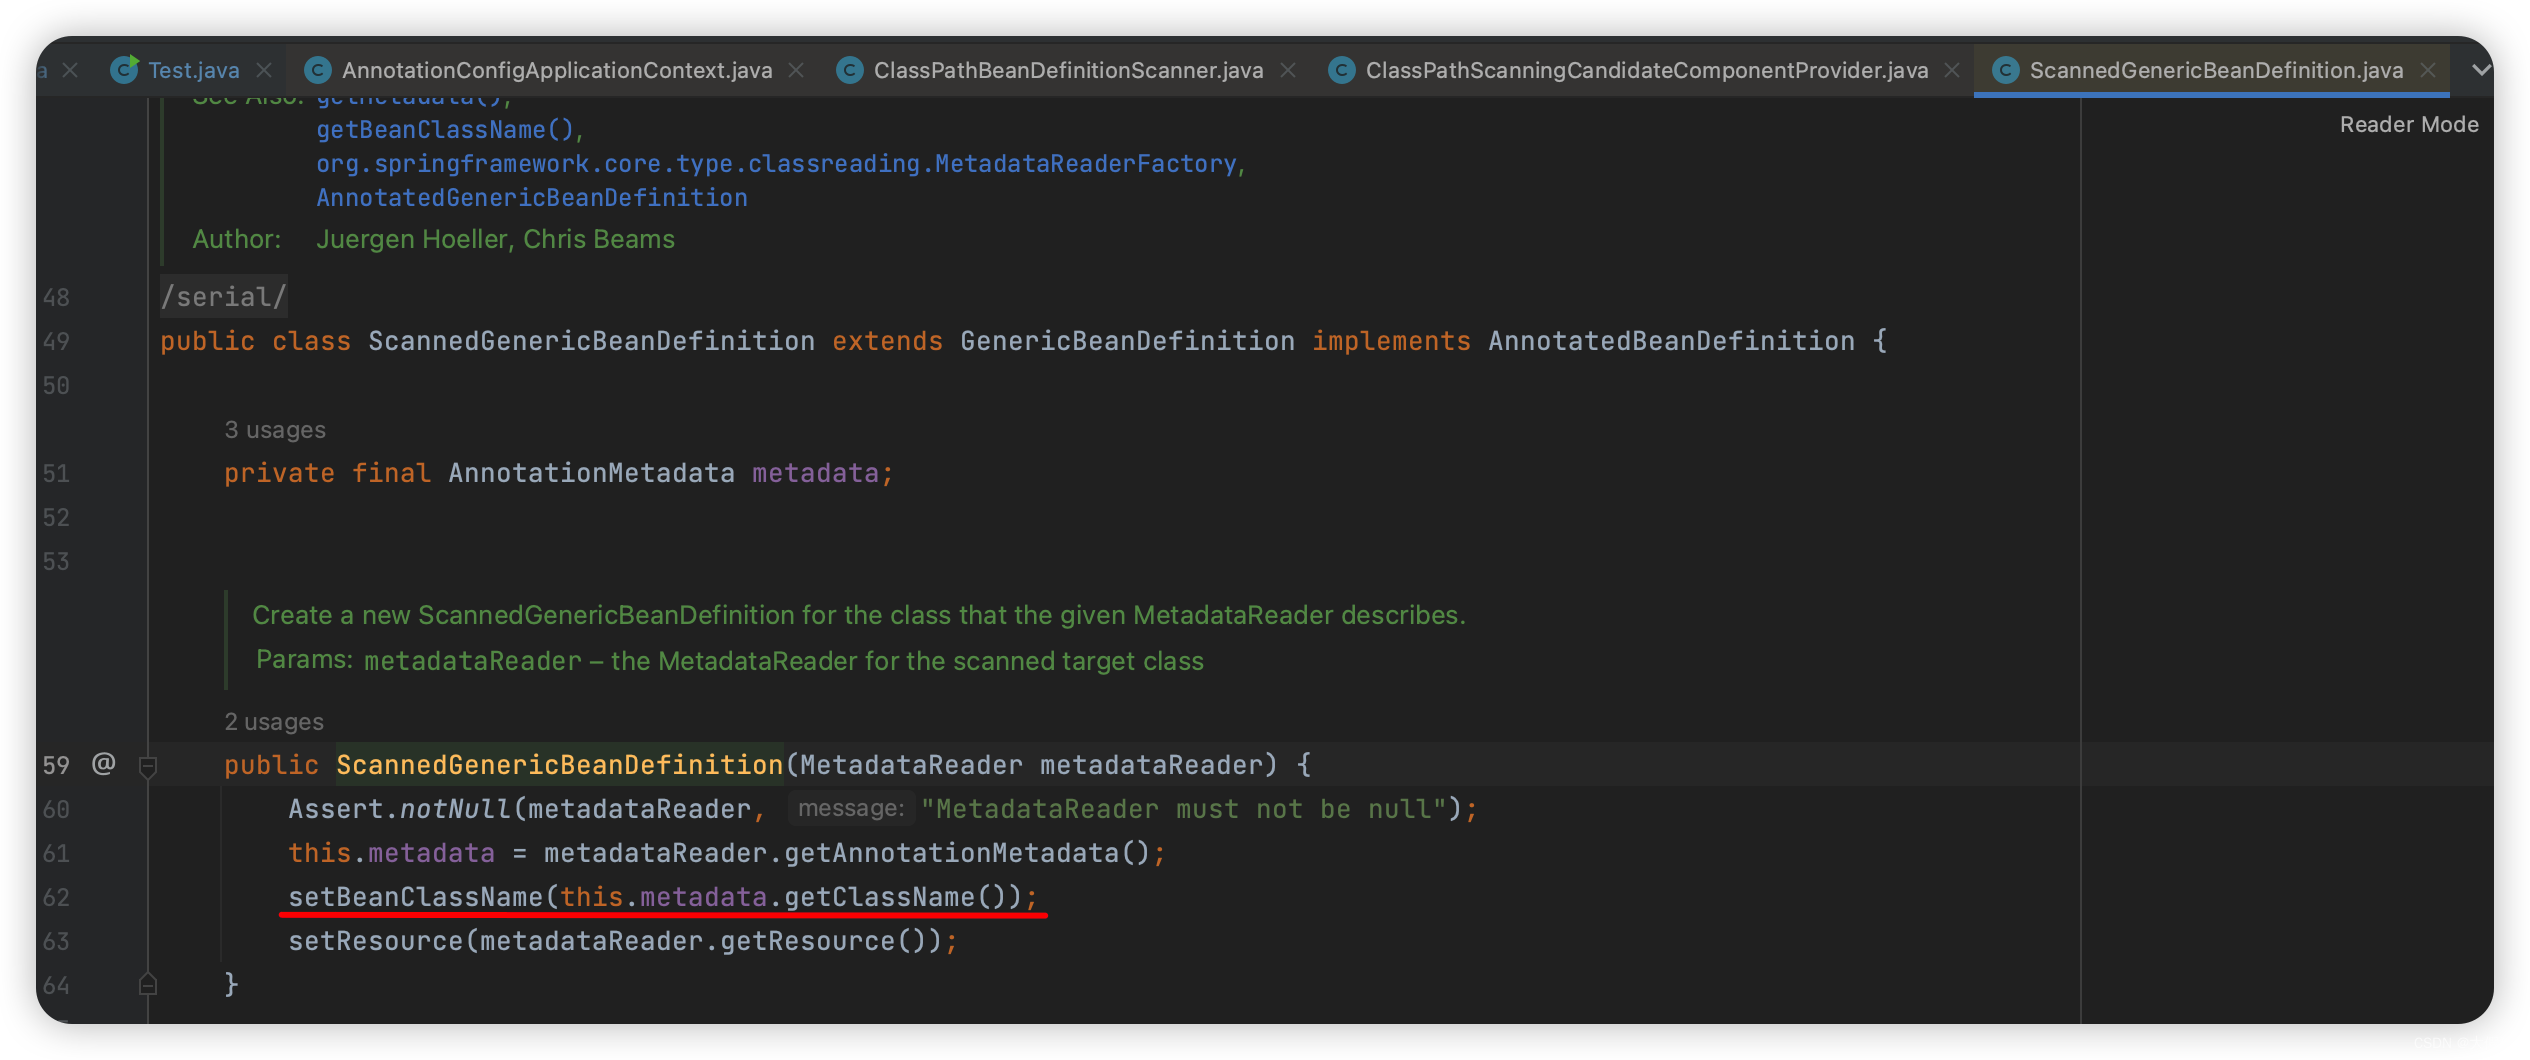The width and height of the screenshot is (2530, 1060).
Task: Click the ScannedGenericBeanDefinition constructor name
Action: [559, 765]
